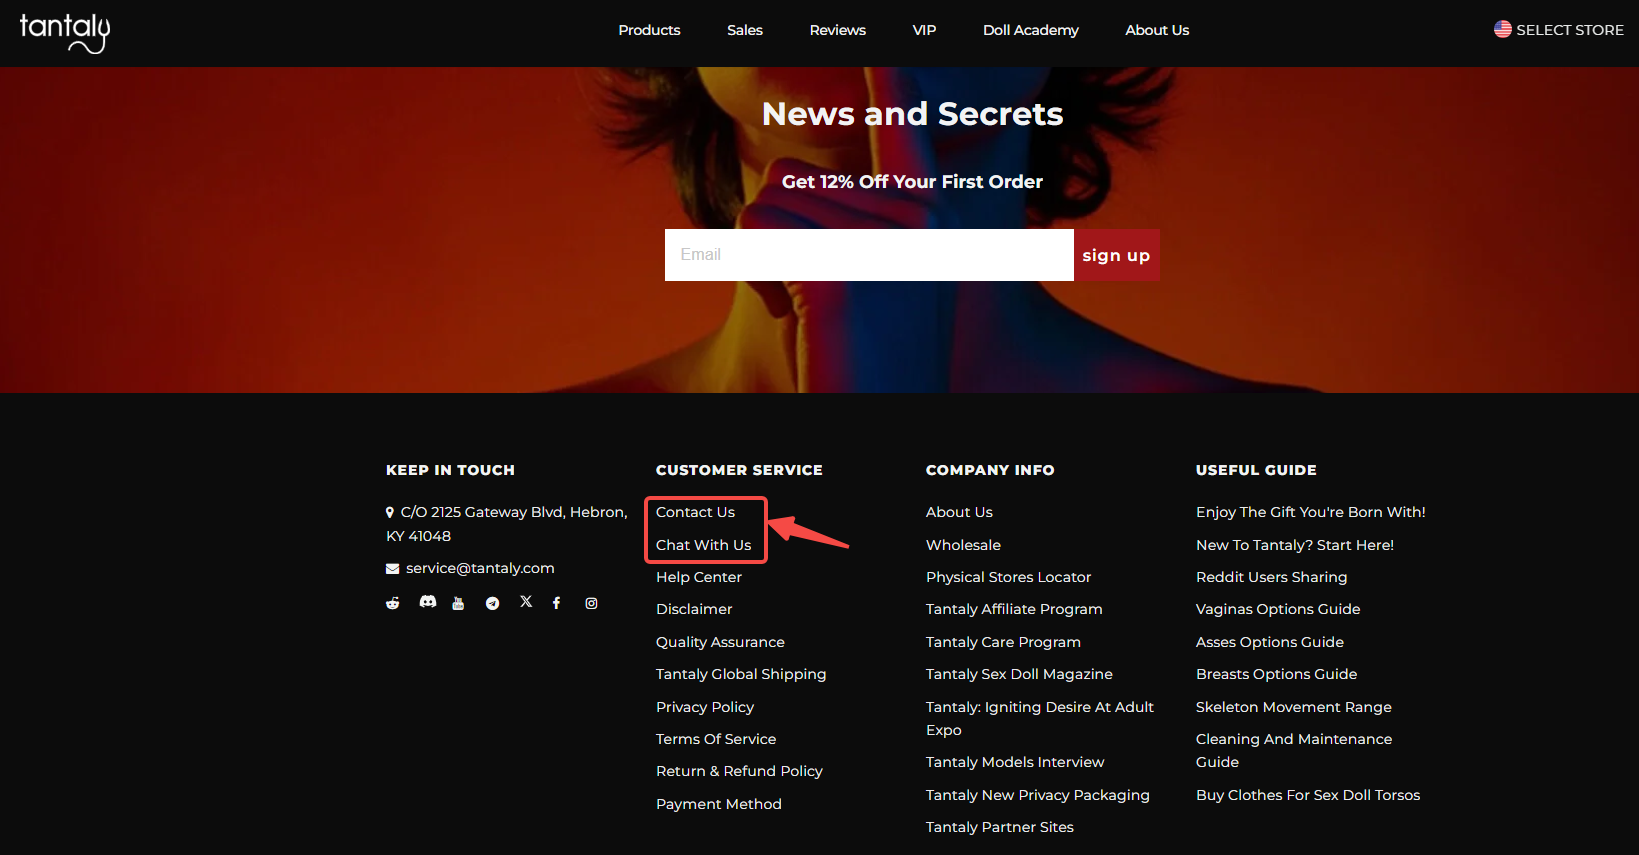The image size is (1639, 855).
Task: Open Vaginas Options Guide link
Action: [1278, 609]
